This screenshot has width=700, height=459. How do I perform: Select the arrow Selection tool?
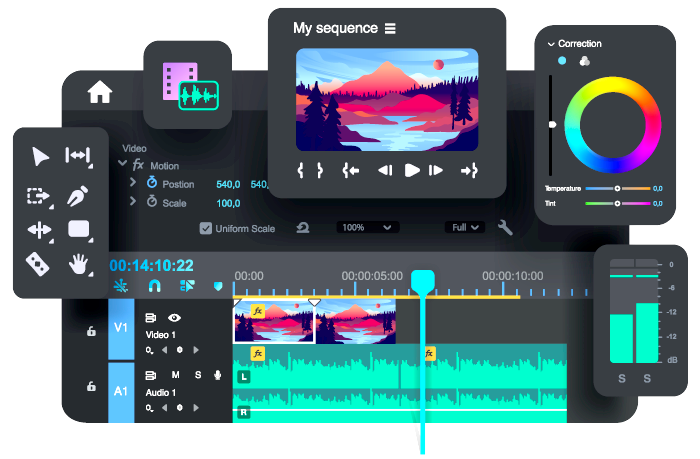tap(40, 156)
